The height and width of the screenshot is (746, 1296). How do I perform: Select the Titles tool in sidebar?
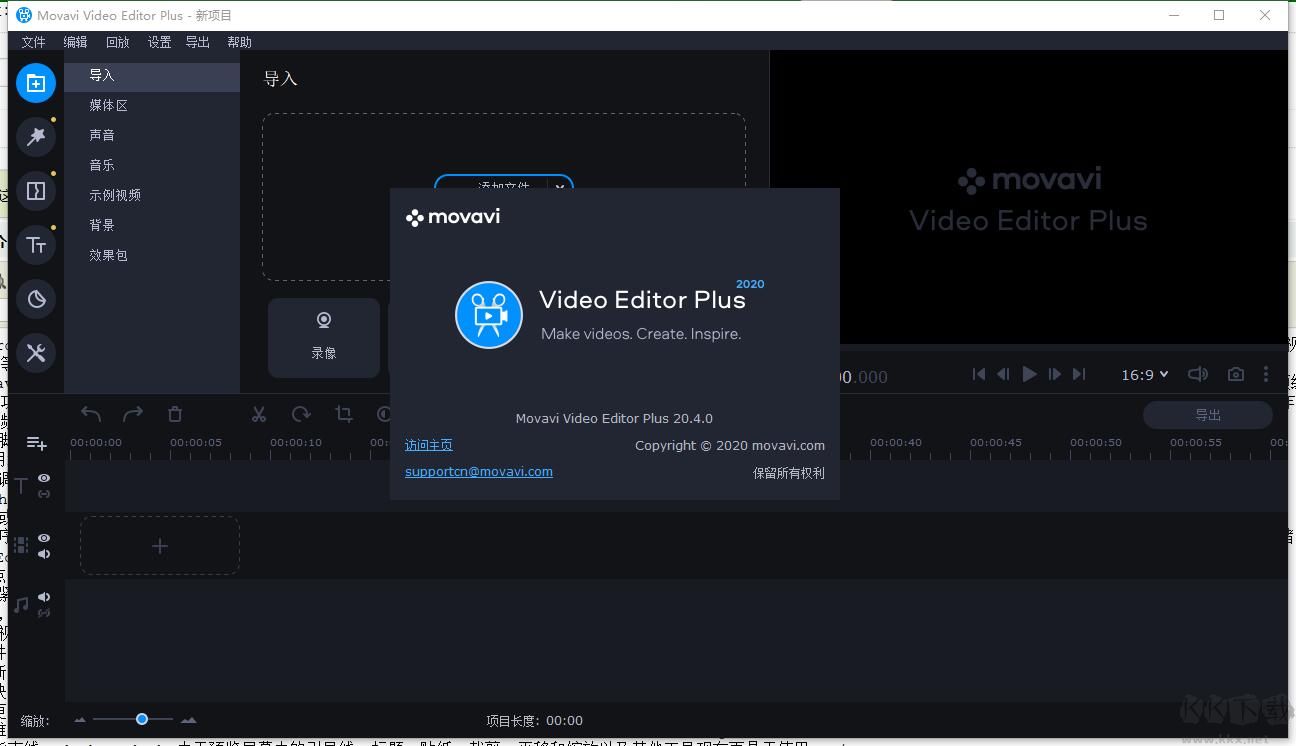36,245
